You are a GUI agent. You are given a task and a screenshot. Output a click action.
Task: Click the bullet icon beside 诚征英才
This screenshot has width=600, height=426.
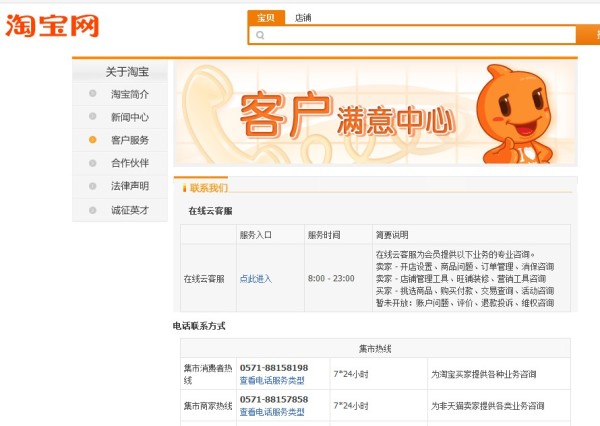pos(93,210)
